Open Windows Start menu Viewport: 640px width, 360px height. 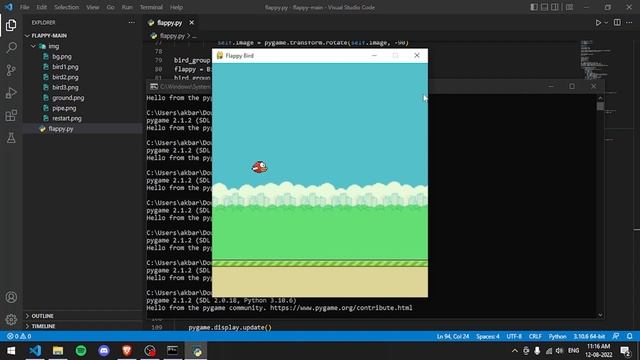[x=11, y=351]
